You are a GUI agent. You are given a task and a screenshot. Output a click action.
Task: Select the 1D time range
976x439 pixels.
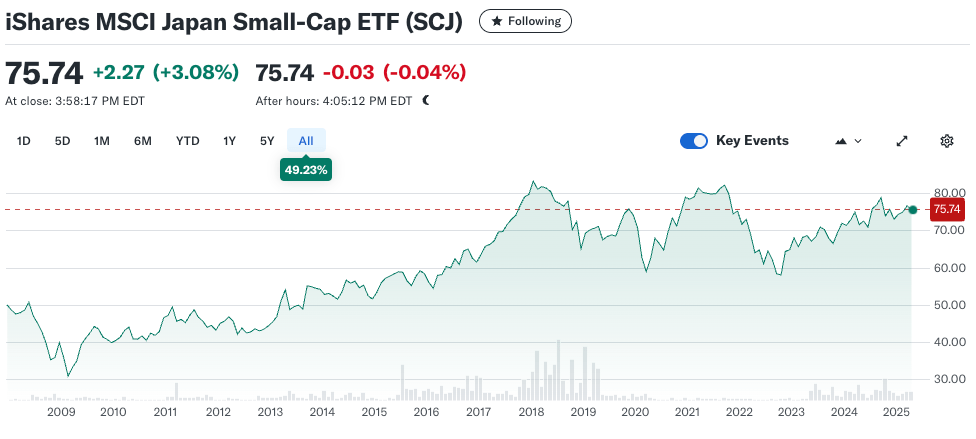tap(24, 141)
